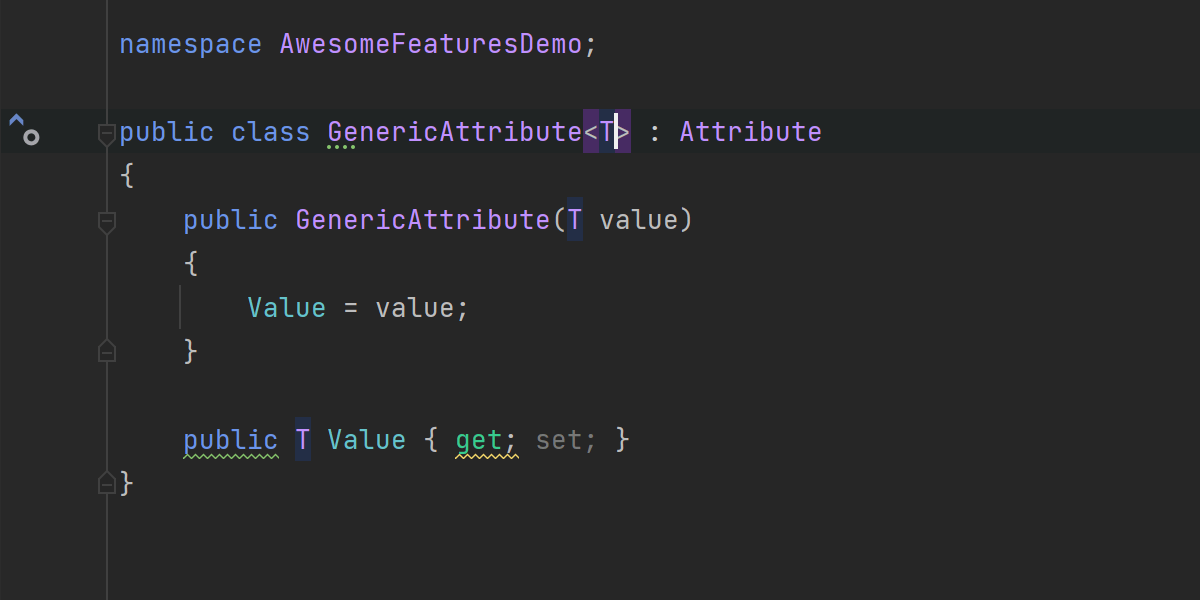Viewport: 1200px width, 600px height.
Task: Collapse the GenericAttribute class fold marker
Action: pos(107,134)
